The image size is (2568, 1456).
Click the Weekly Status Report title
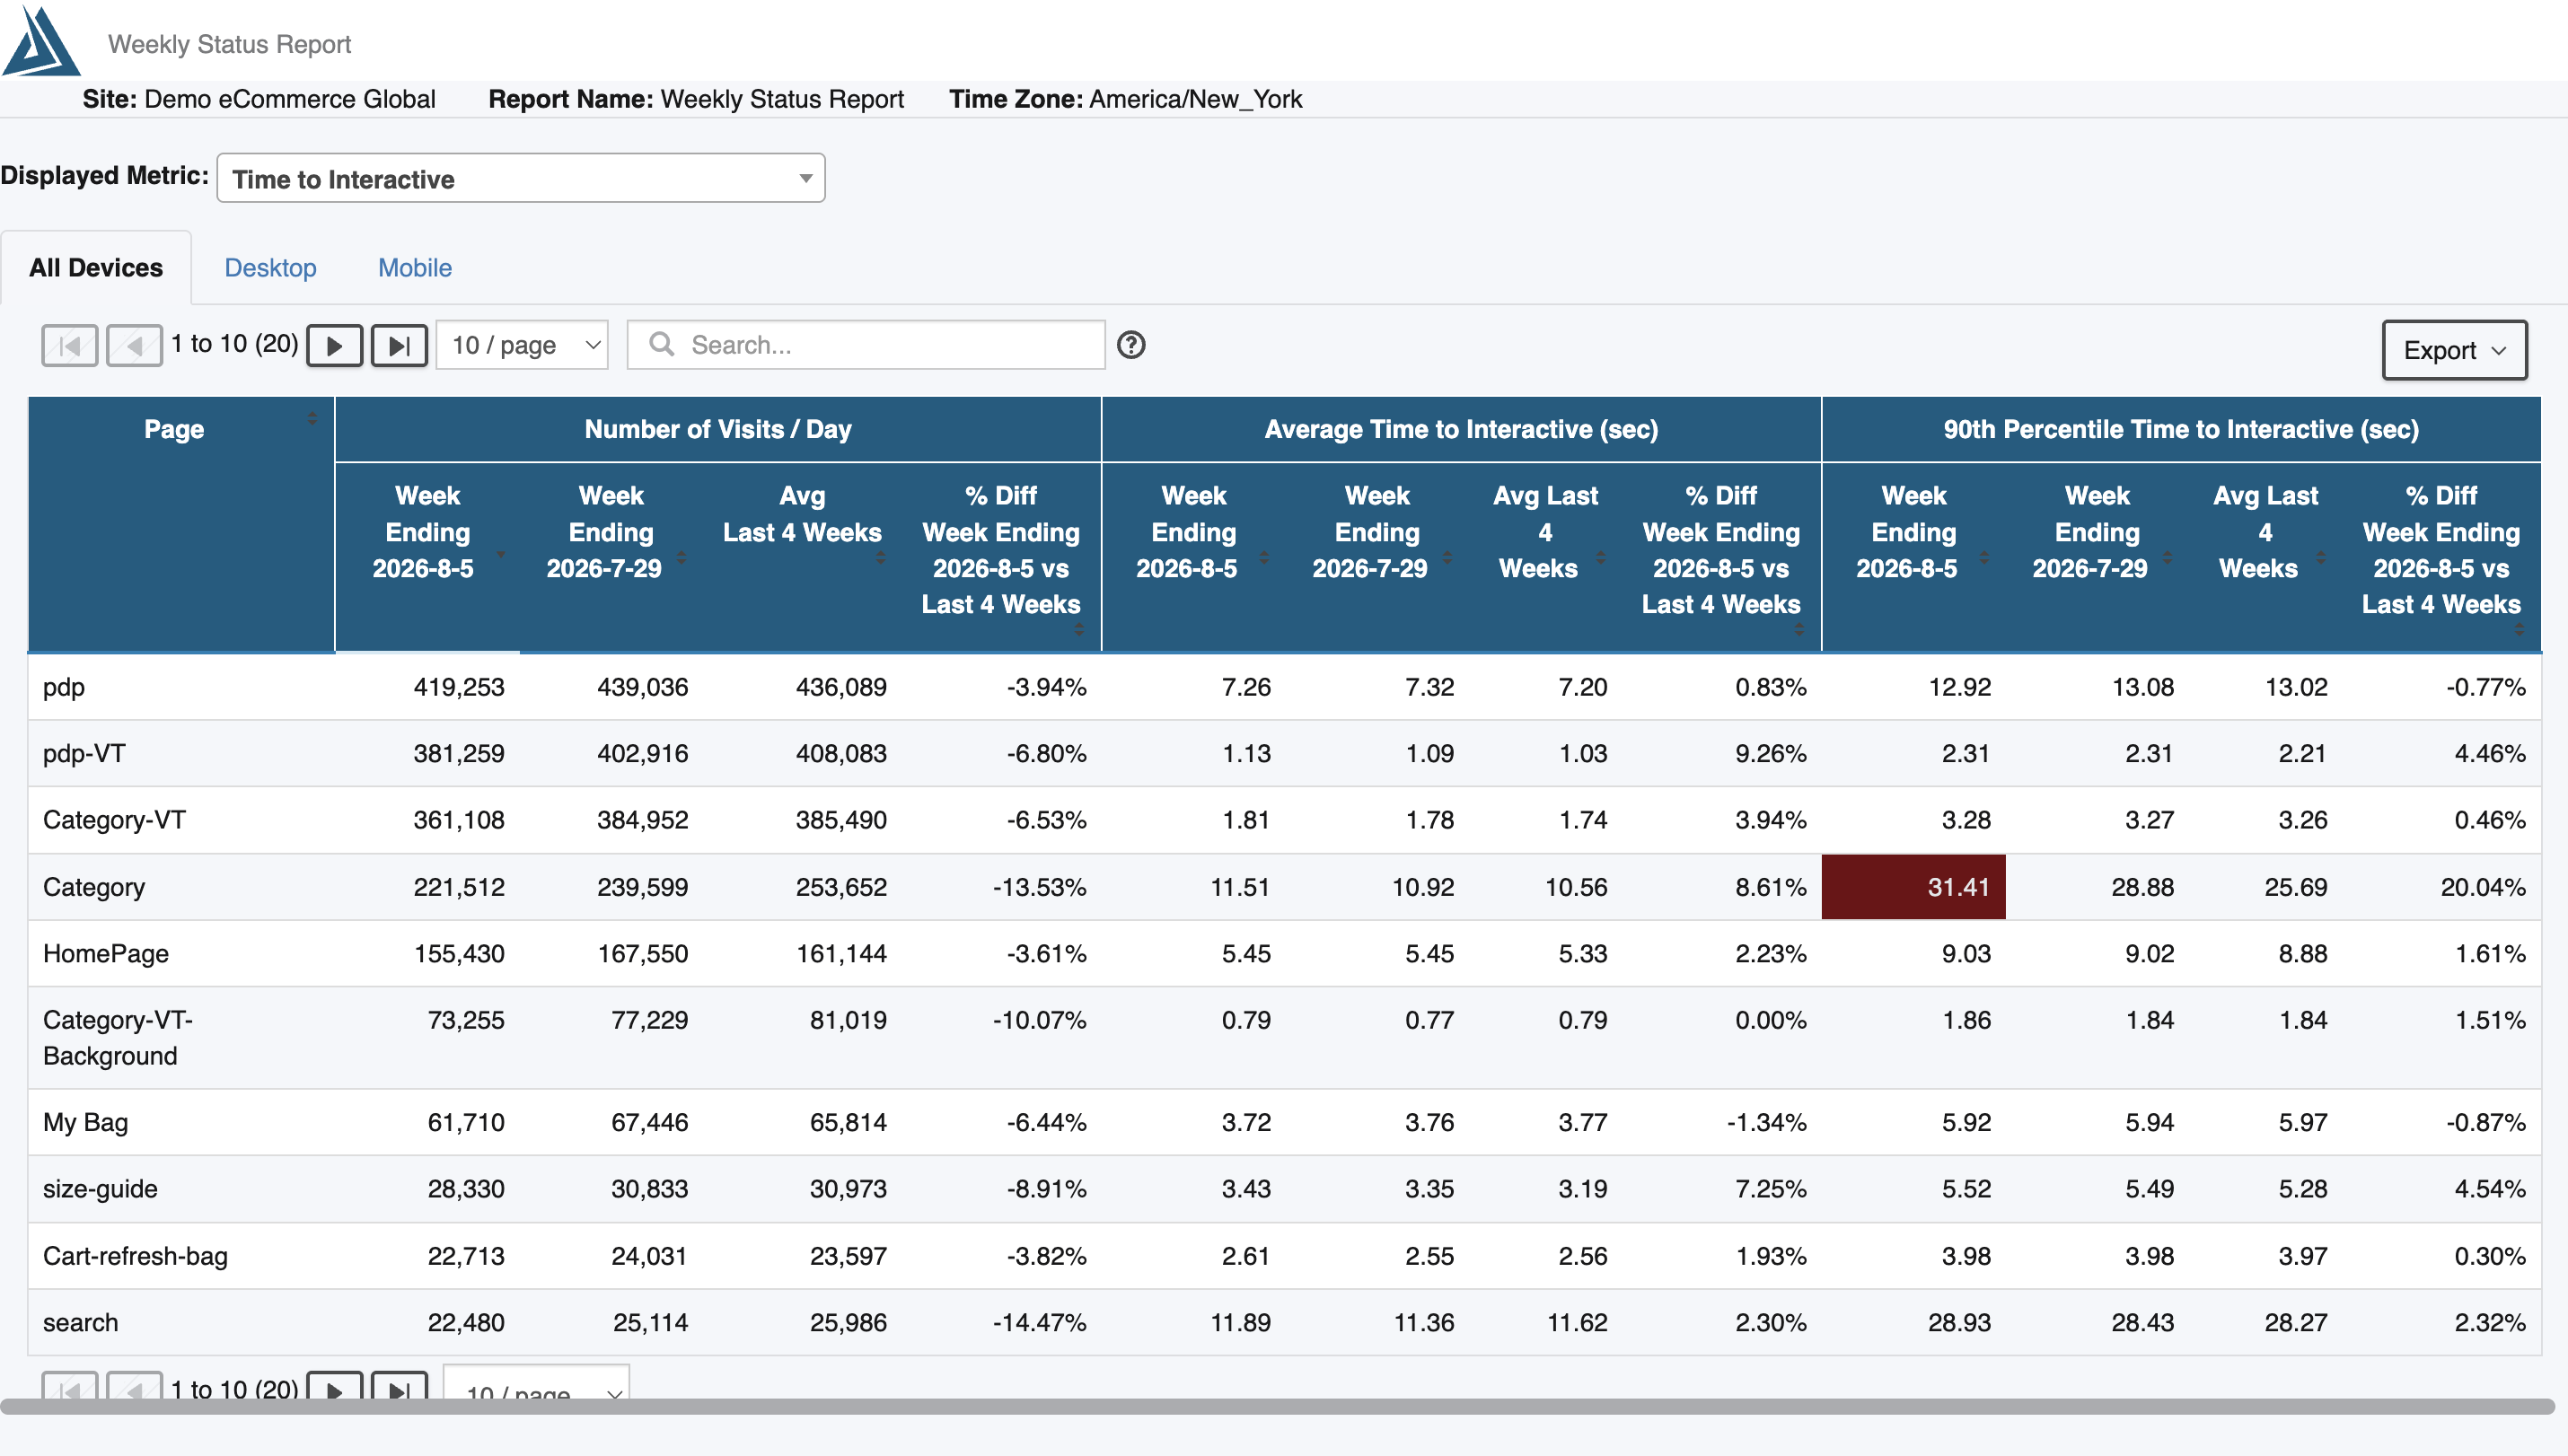coord(229,44)
